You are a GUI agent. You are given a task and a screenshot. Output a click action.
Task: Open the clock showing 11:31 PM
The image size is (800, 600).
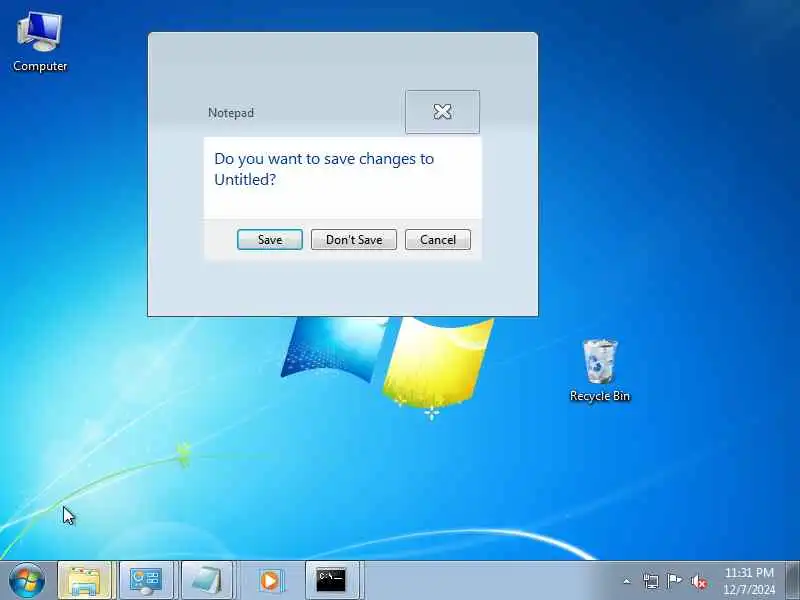coord(749,581)
